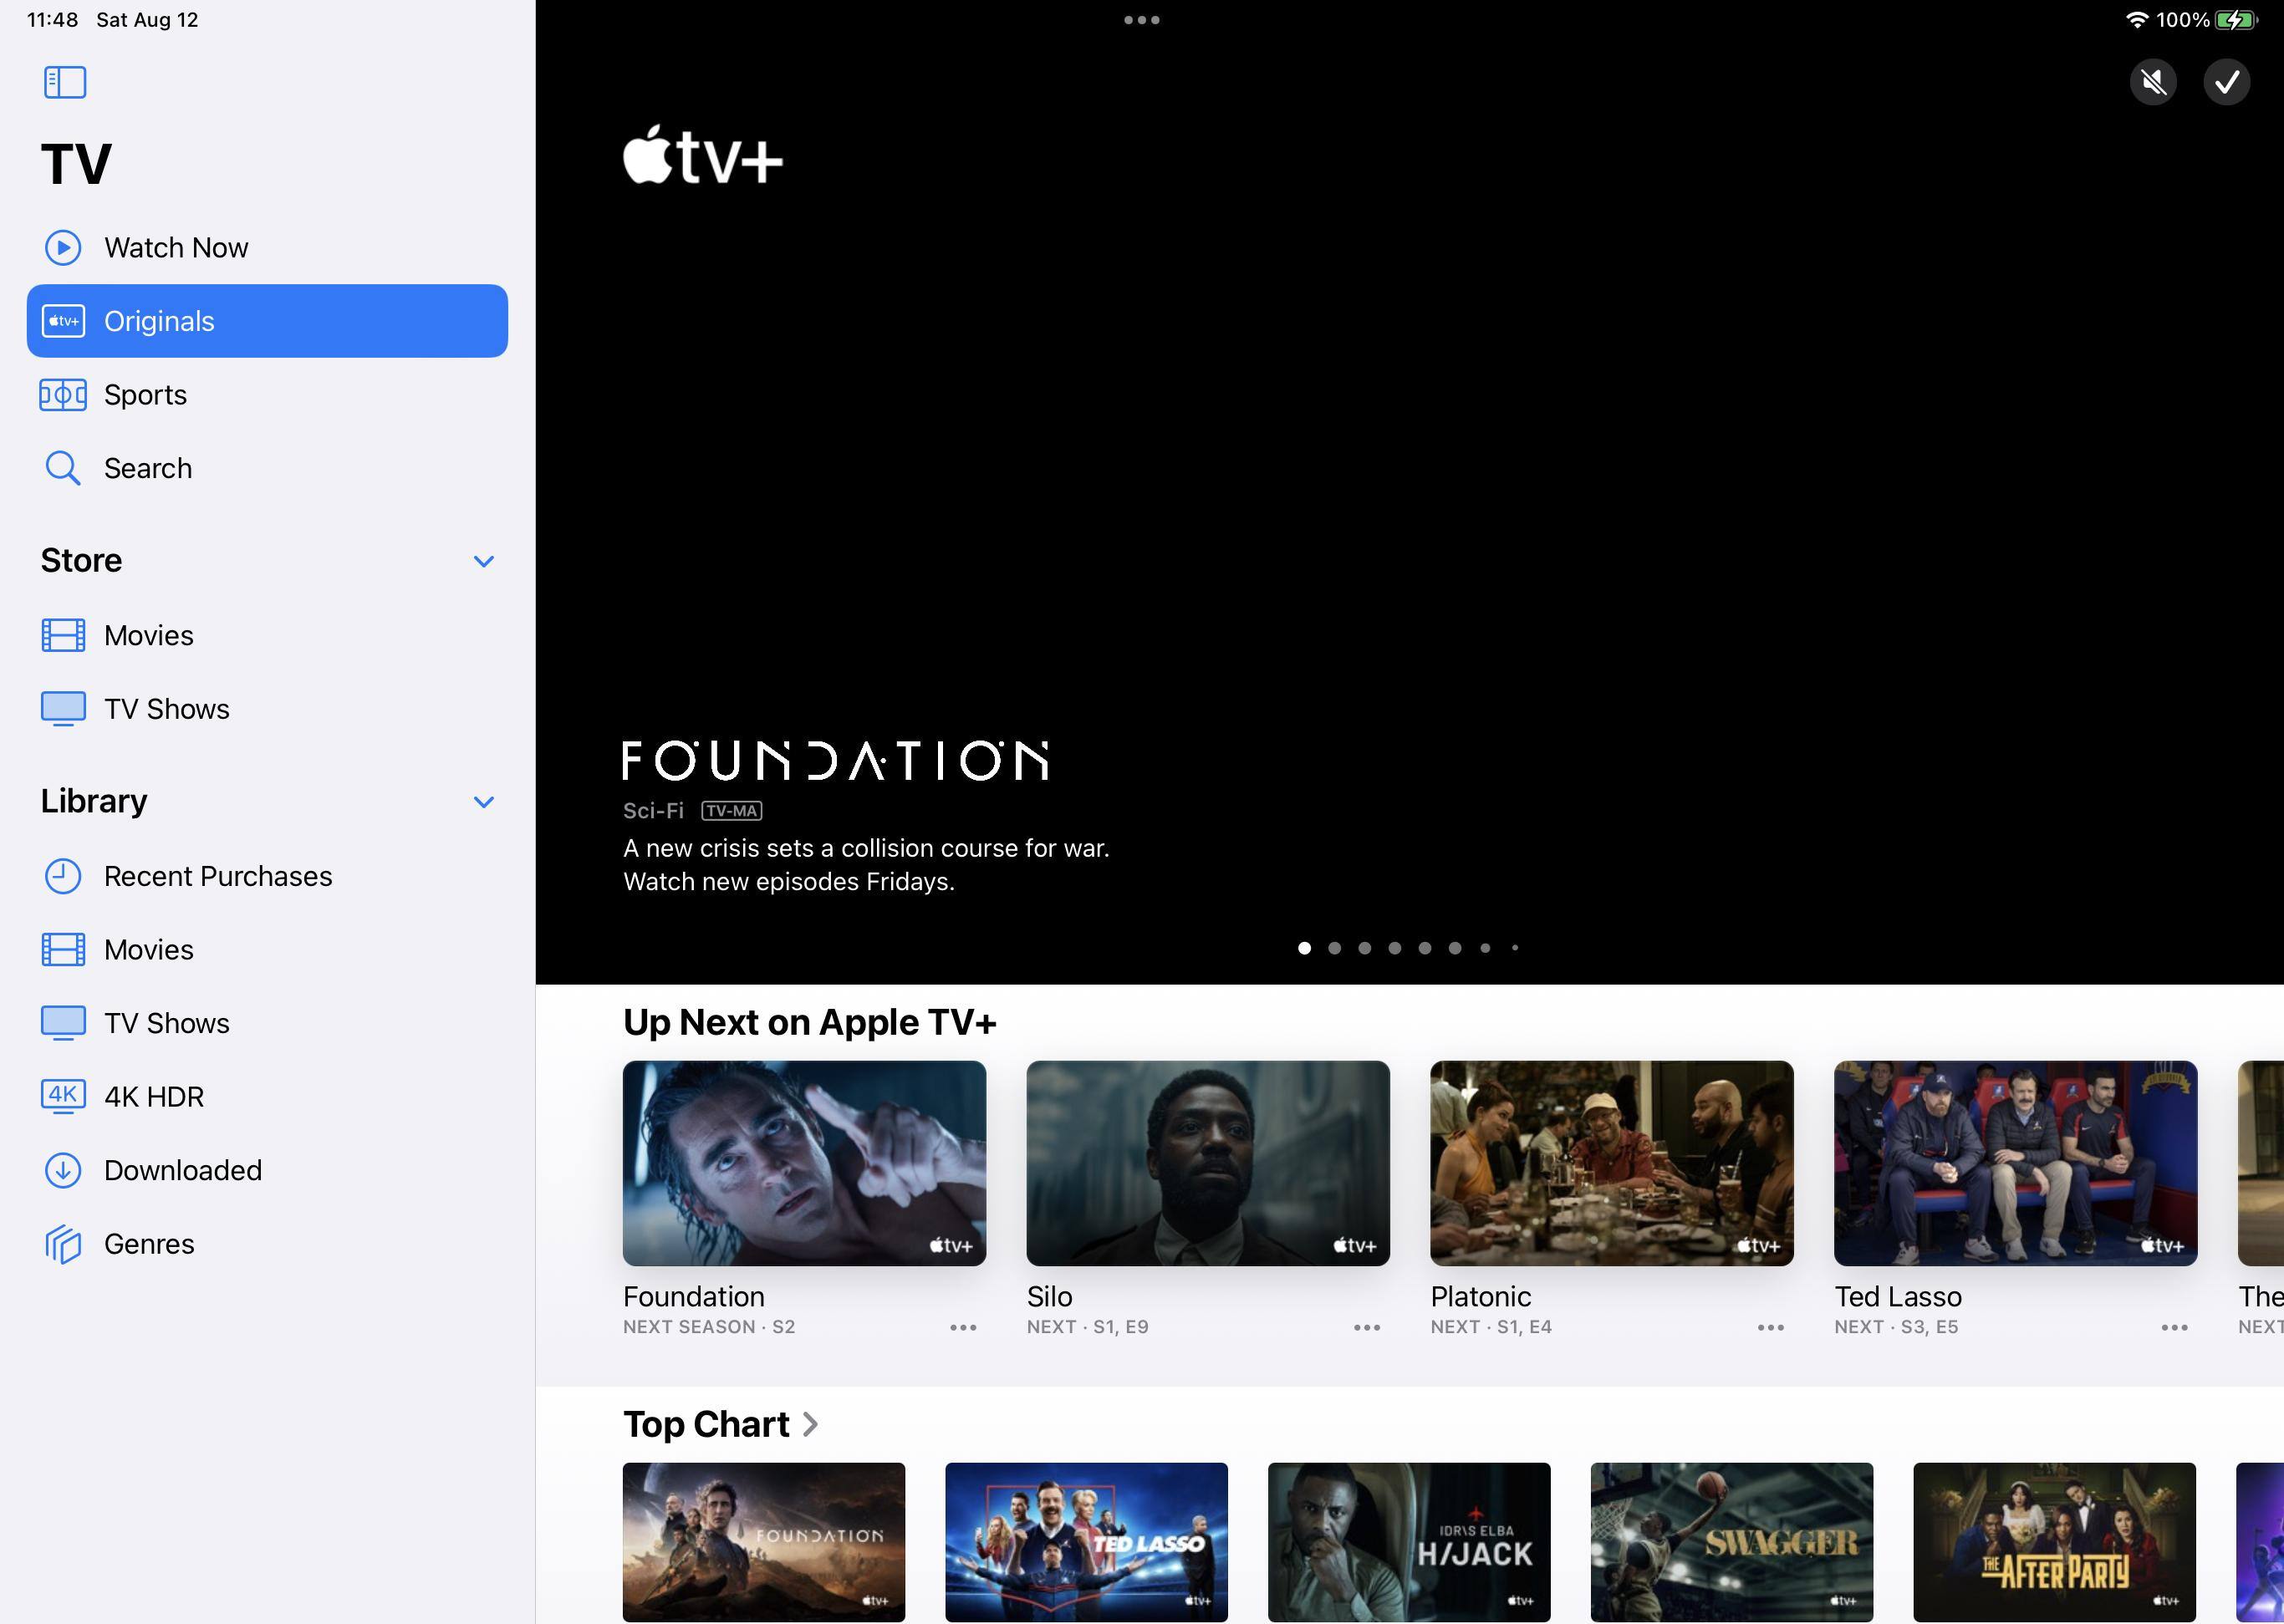This screenshot has width=2284, height=1624.
Task: Jump to second carousel page dot
Action: point(1334,948)
